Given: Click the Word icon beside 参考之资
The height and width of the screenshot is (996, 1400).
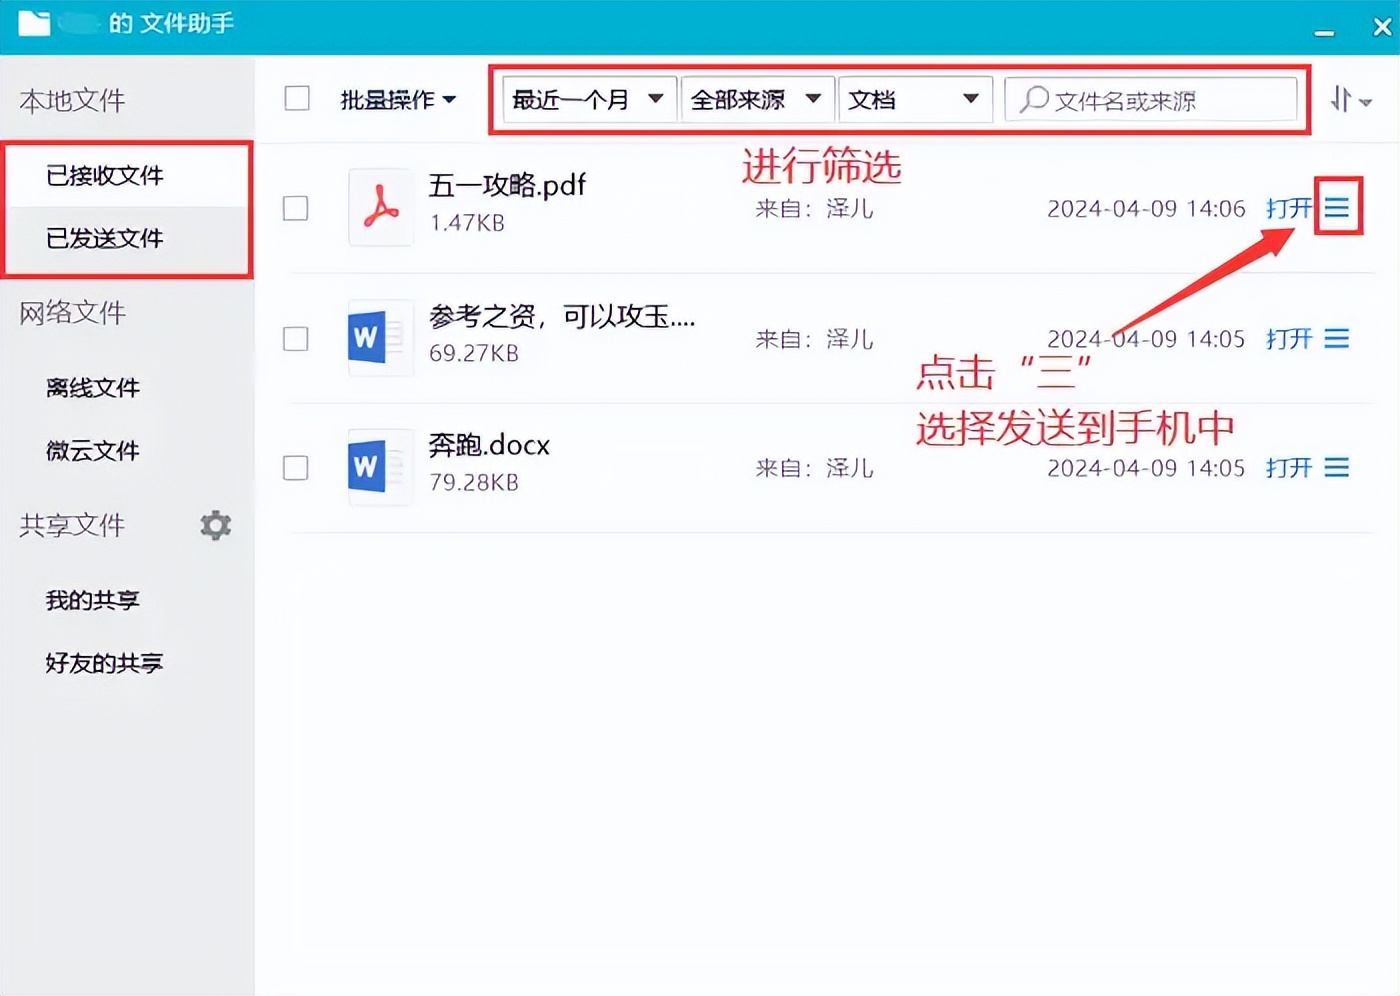Looking at the screenshot, I should (x=378, y=337).
